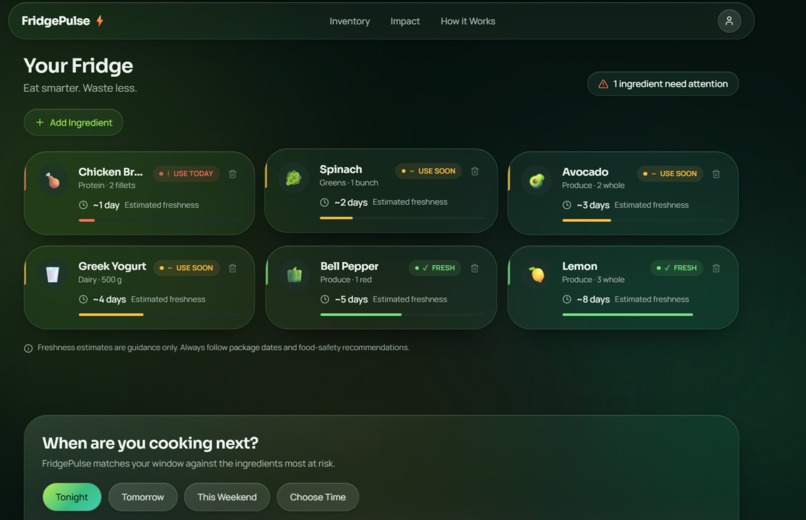Click the clock icon on Lemon card
806x520 pixels.
[x=566, y=299]
